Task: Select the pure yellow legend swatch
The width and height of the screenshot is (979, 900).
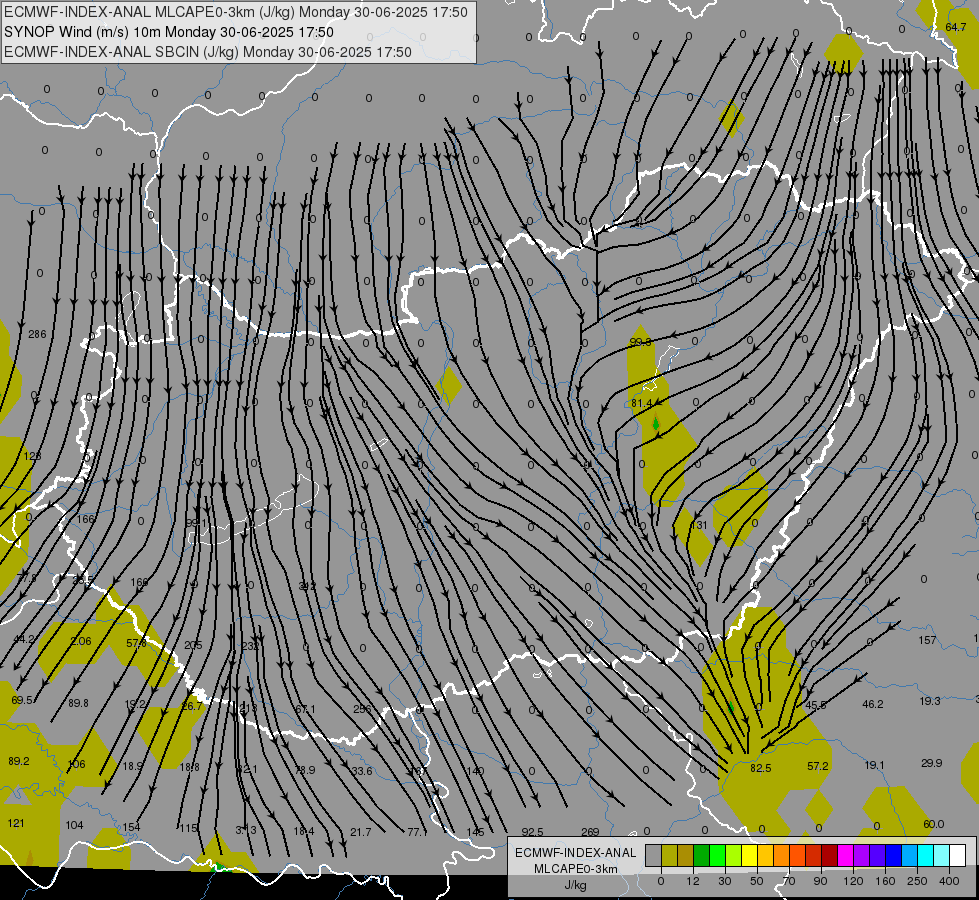Action: (750, 855)
